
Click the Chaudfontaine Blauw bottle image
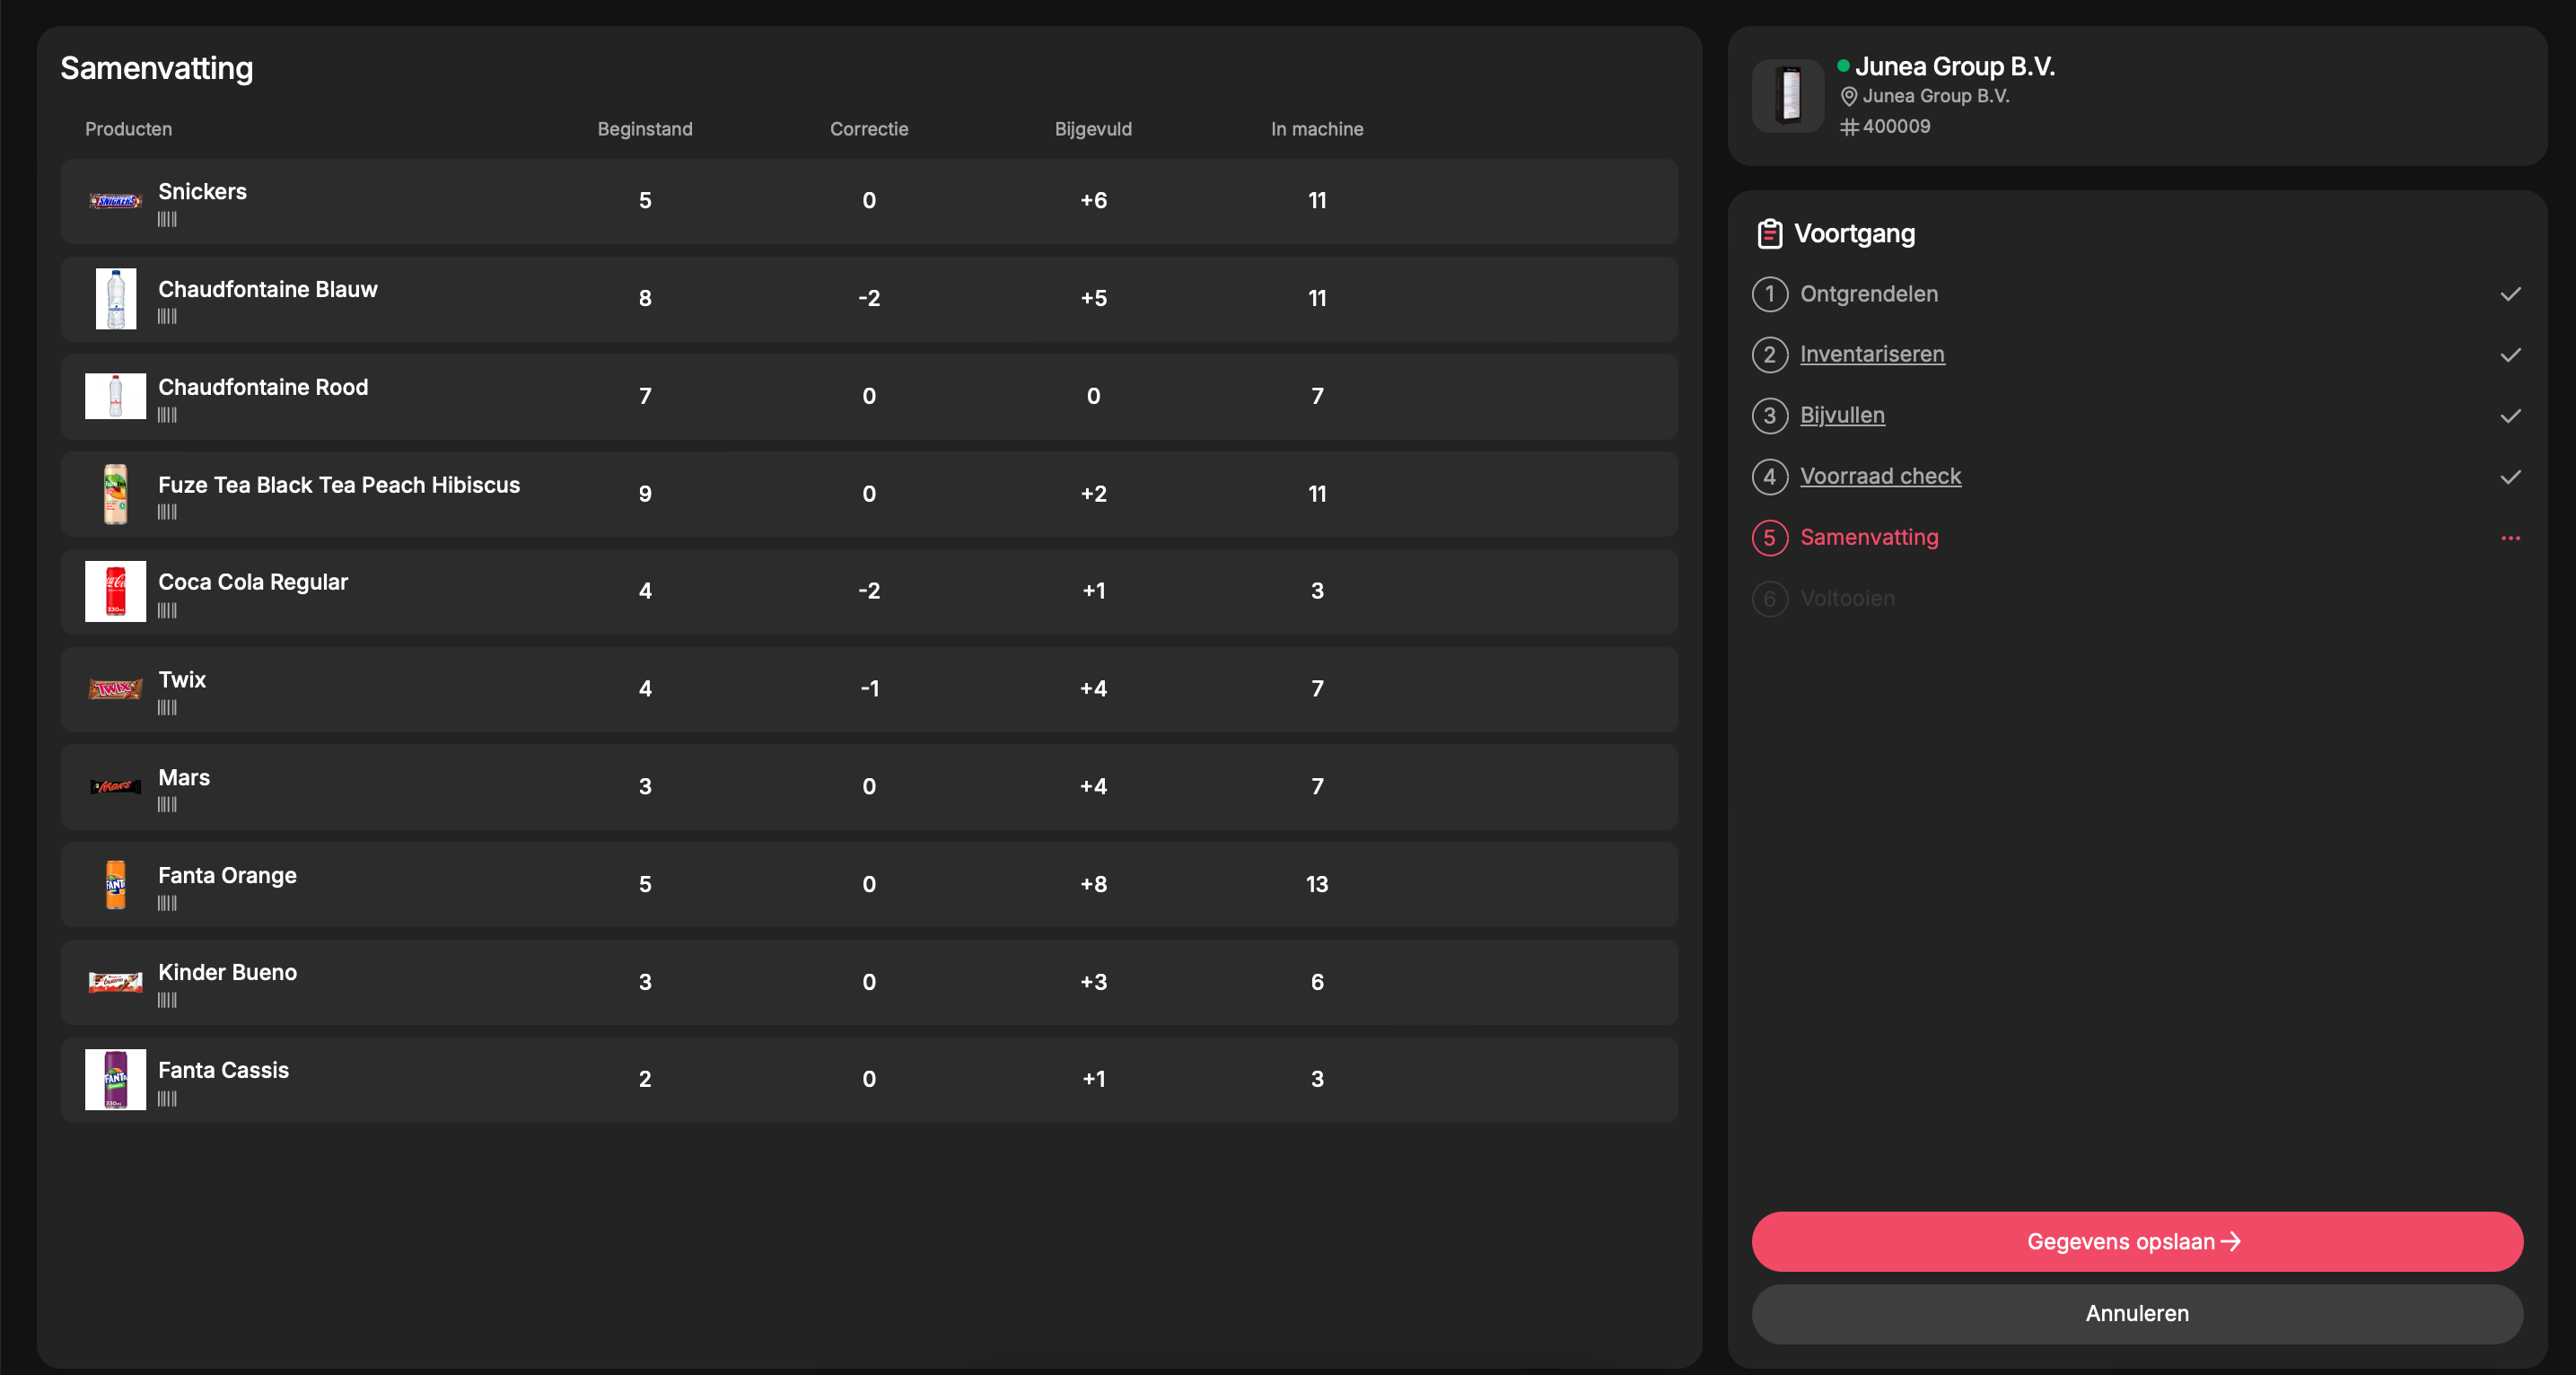(115, 298)
